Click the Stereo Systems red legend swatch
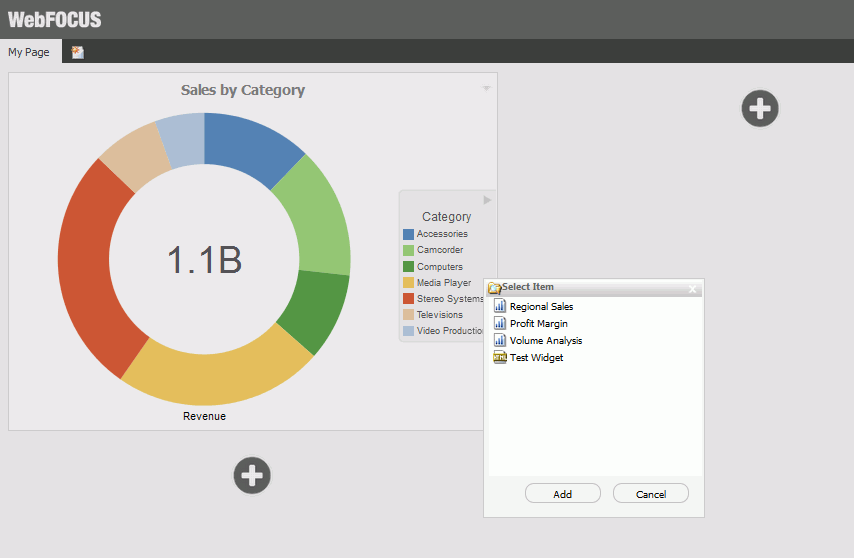Image resolution: width=854 pixels, height=558 pixels. tap(408, 299)
